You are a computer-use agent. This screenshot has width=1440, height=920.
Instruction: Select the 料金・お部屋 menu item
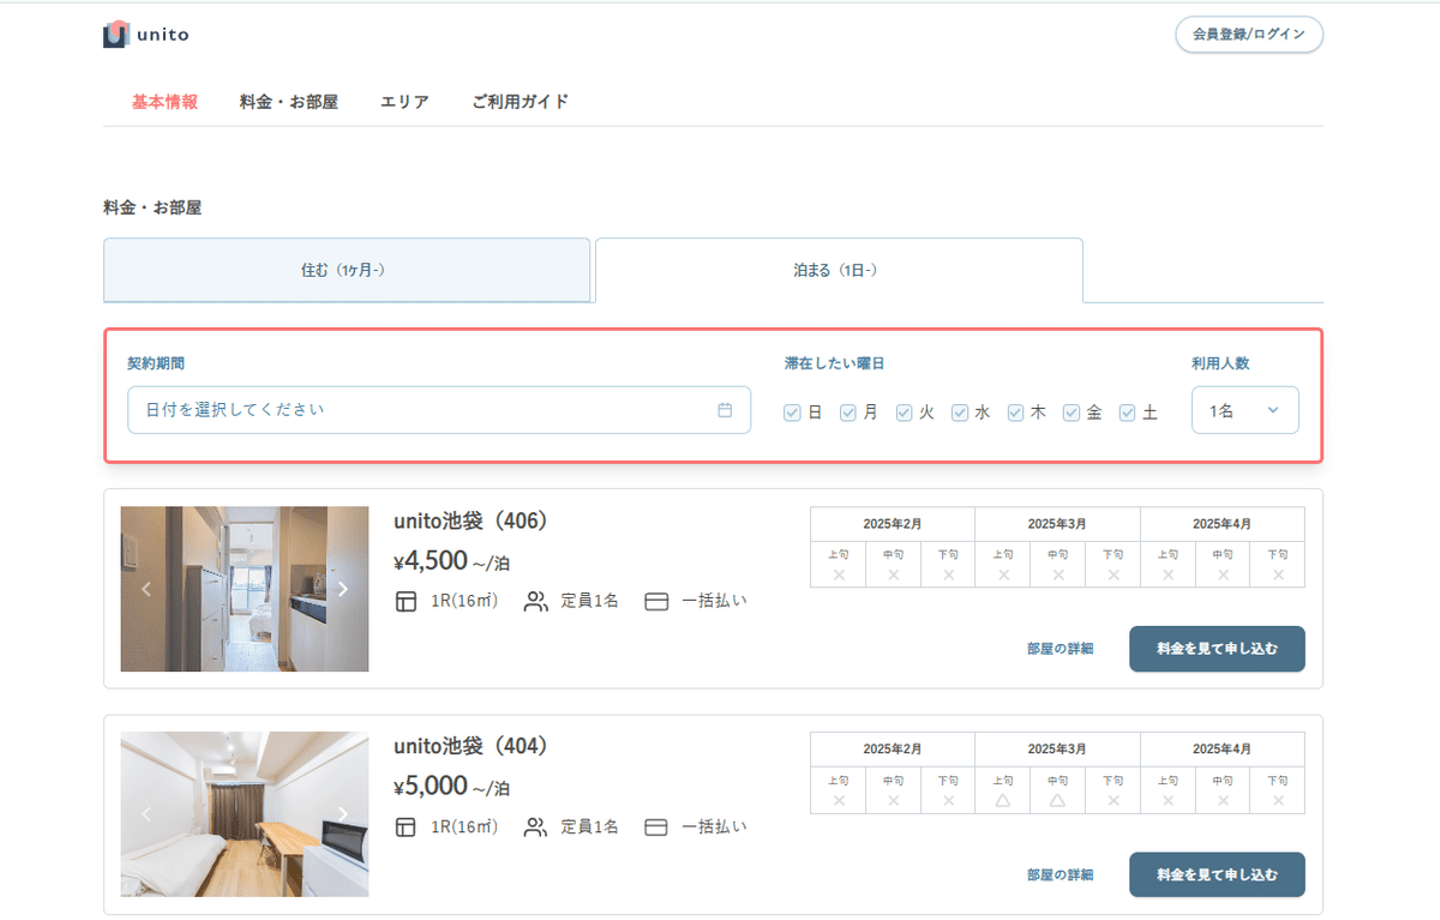pyautogui.click(x=289, y=102)
